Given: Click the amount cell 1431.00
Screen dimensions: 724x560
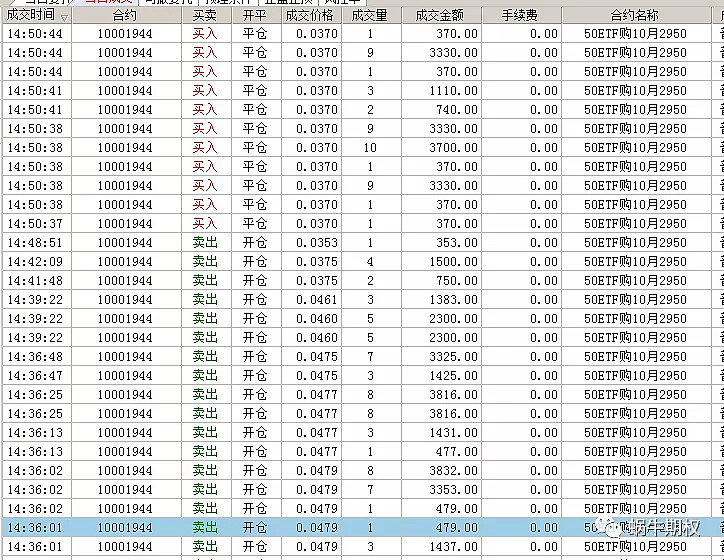Looking at the screenshot, I should click(x=453, y=433).
